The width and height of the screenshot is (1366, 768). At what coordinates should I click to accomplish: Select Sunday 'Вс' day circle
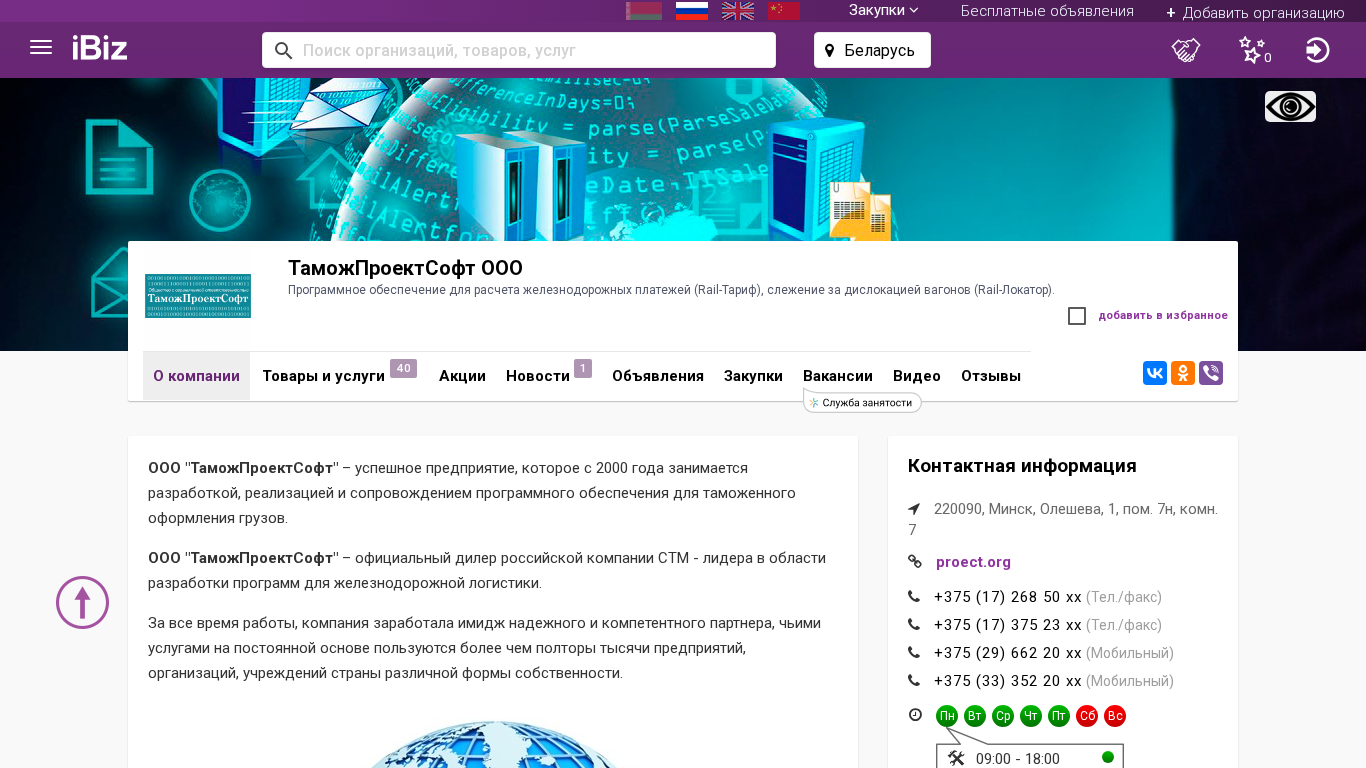click(1115, 716)
